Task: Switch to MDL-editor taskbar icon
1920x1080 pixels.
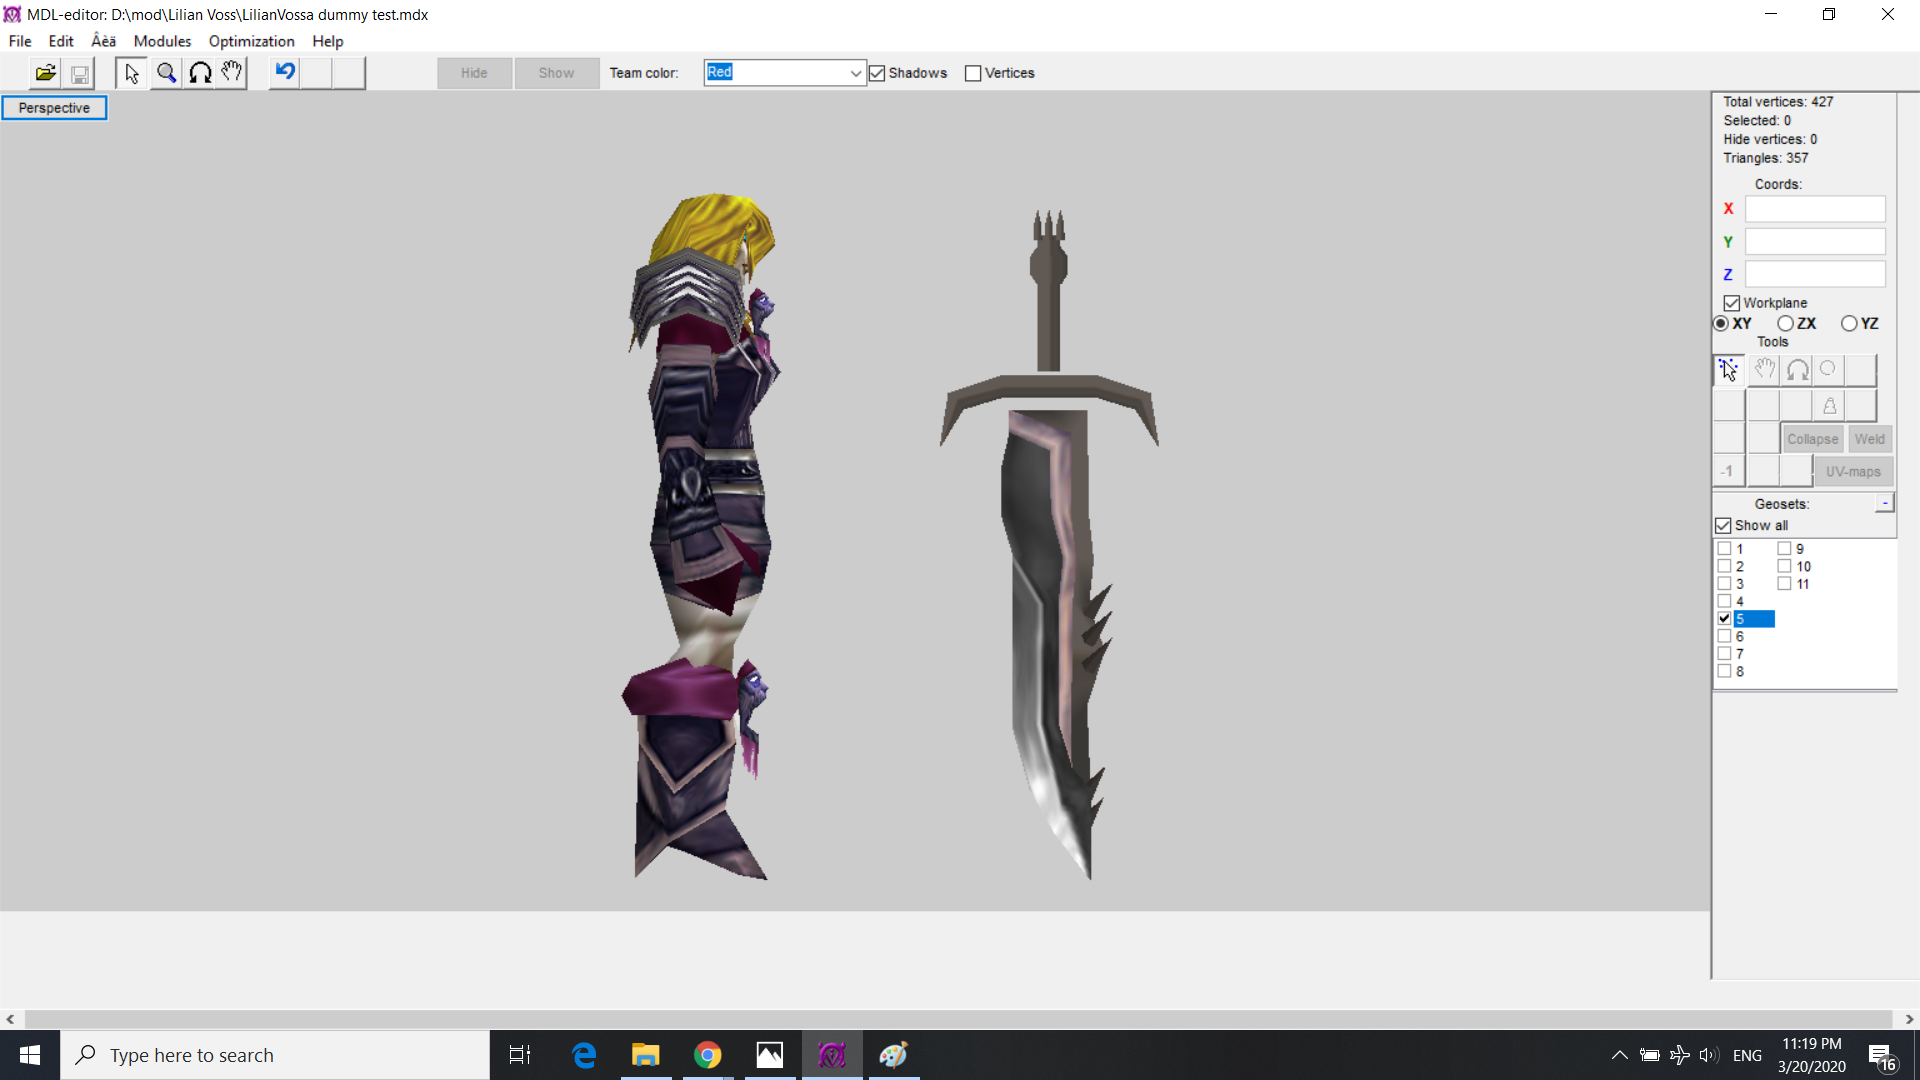Action: point(832,1055)
